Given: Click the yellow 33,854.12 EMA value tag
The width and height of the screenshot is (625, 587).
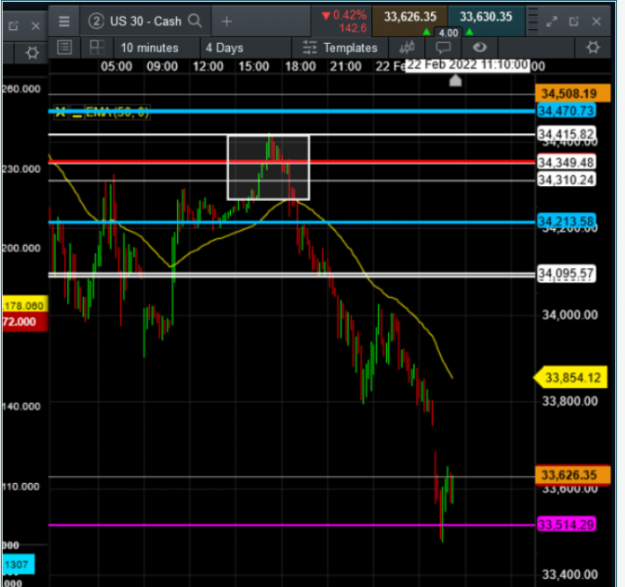Looking at the screenshot, I should 571,377.
